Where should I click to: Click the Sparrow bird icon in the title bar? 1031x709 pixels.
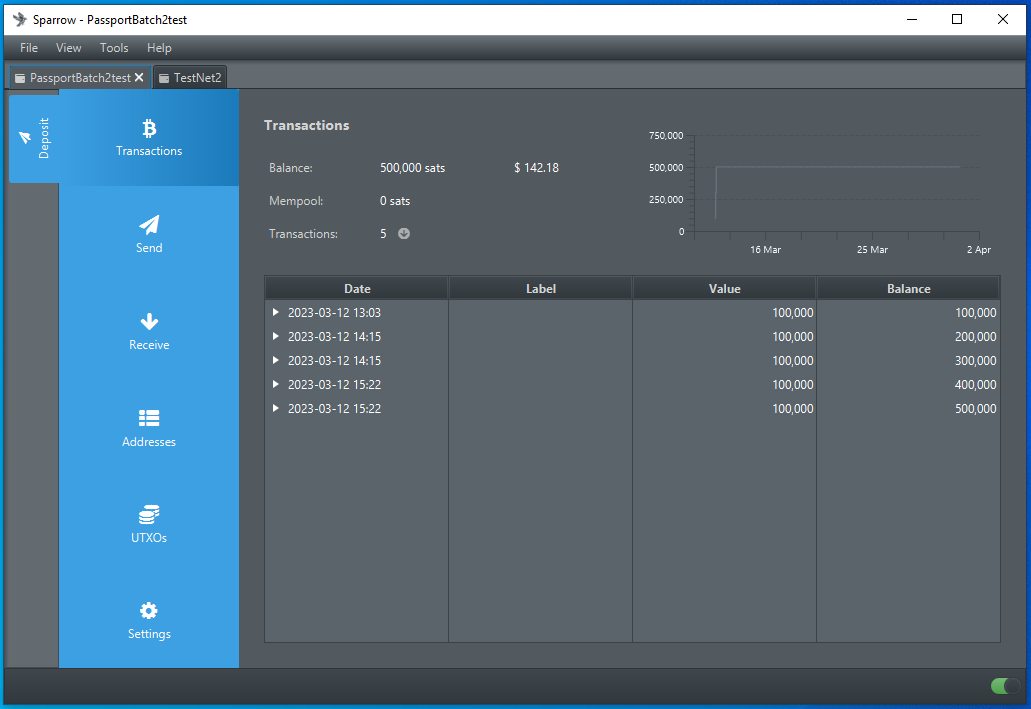click(x=20, y=19)
